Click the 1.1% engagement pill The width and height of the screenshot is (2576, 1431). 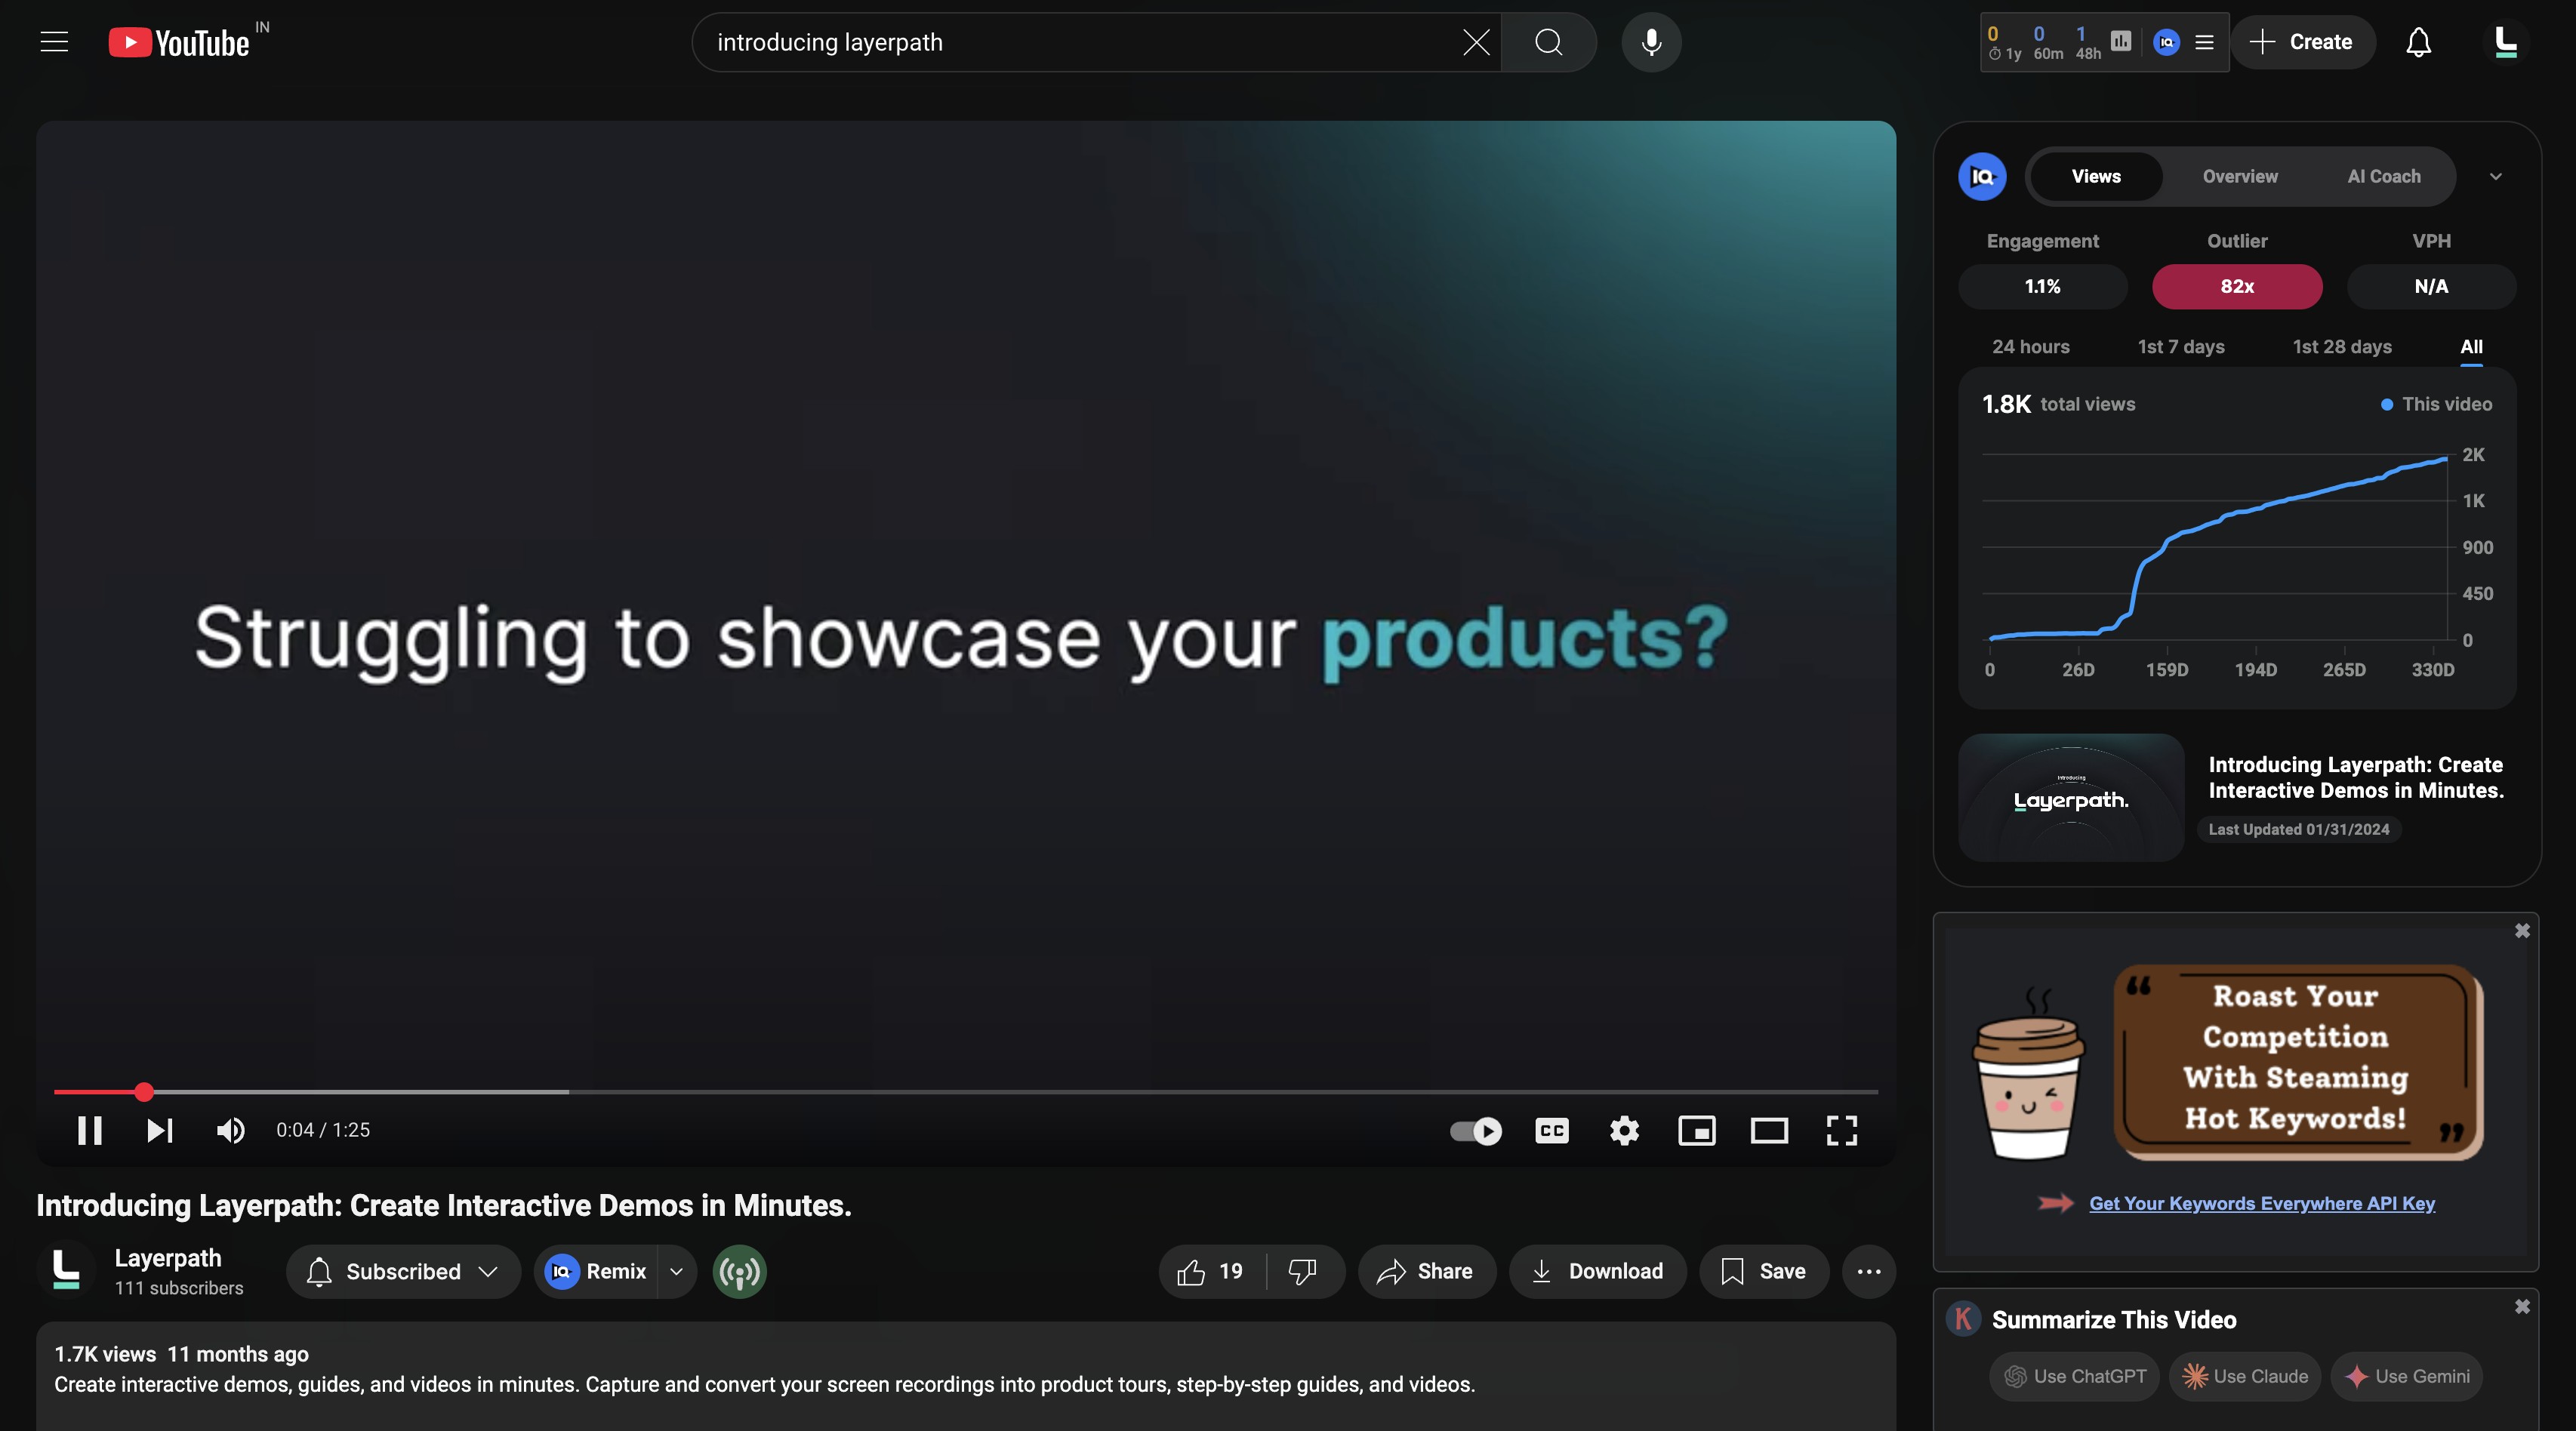[x=2042, y=286]
